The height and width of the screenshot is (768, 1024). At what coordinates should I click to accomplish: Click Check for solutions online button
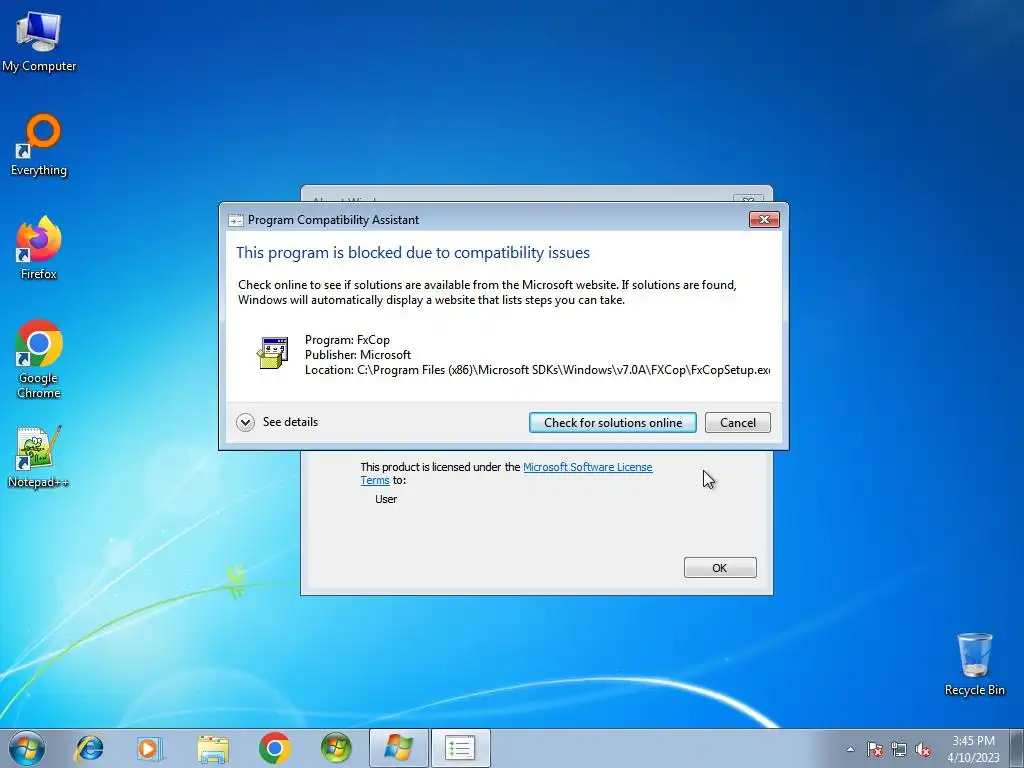pyautogui.click(x=613, y=423)
